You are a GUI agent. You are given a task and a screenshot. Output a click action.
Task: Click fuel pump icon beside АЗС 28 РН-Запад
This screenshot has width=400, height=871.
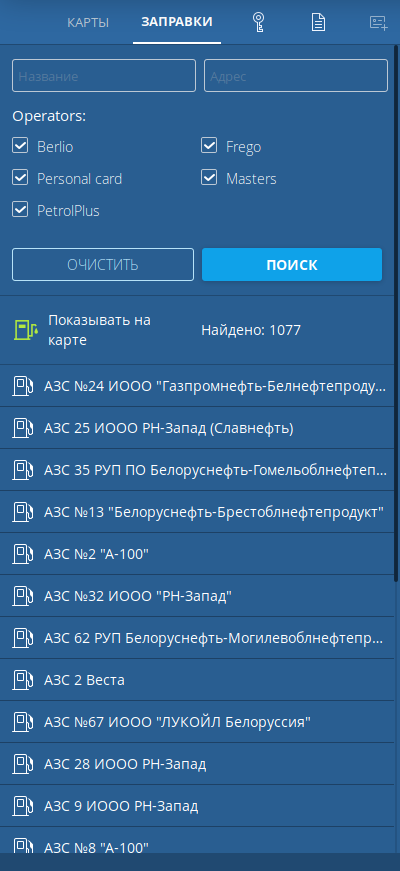click(x=23, y=764)
